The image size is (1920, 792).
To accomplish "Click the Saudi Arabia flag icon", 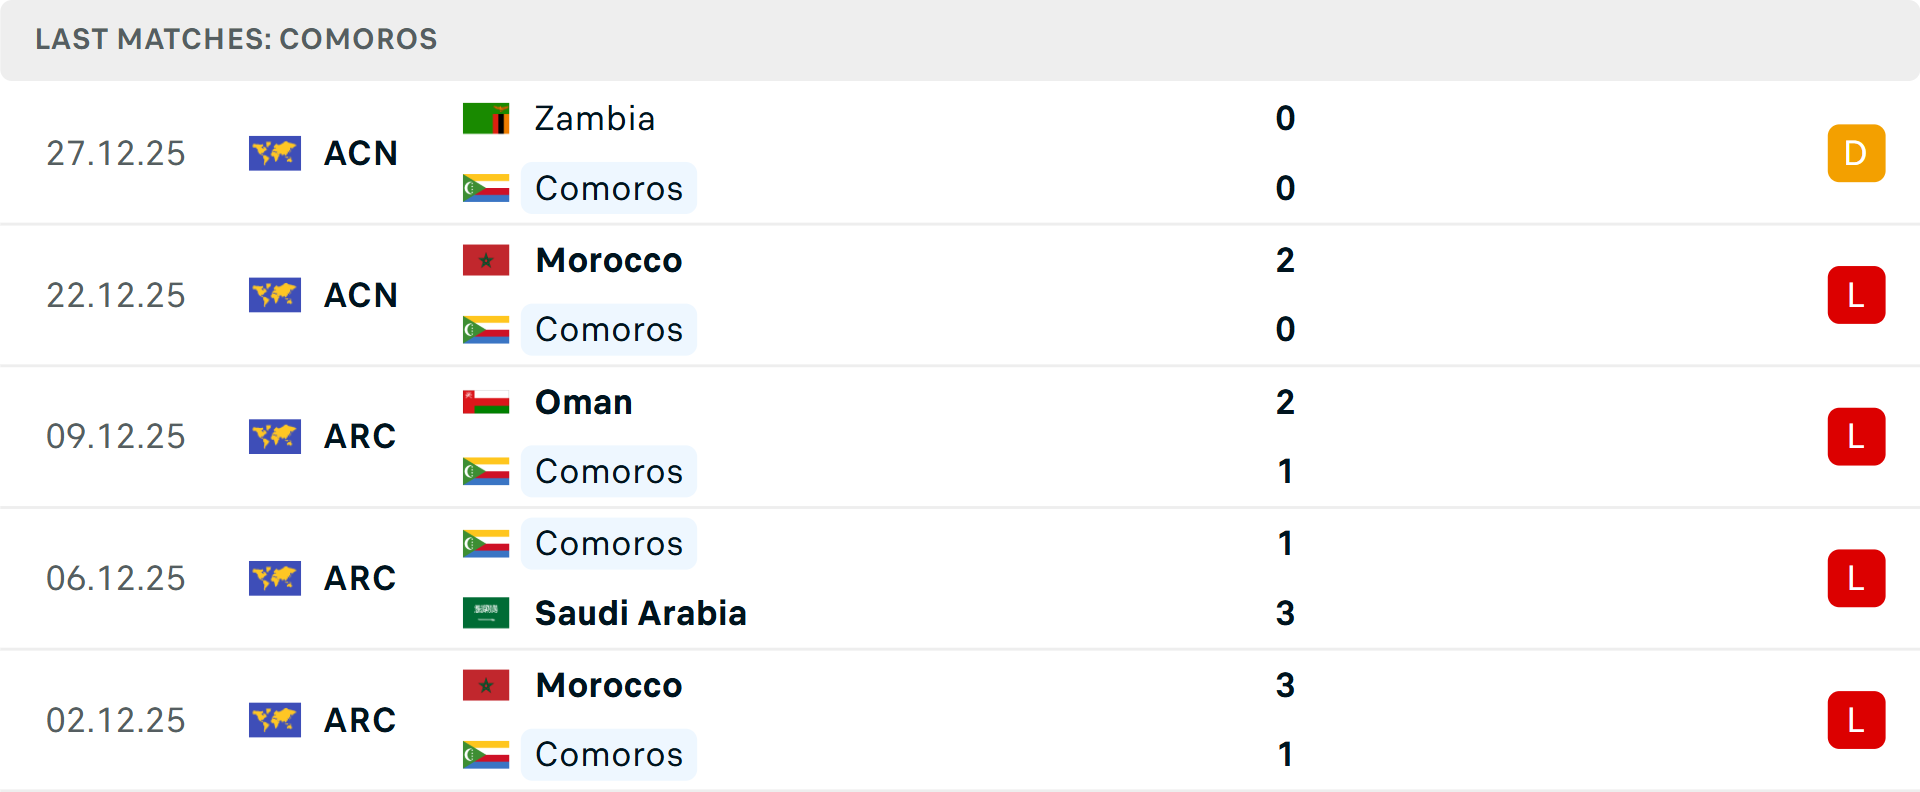I will pyautogui.click(x=486, y=613).
